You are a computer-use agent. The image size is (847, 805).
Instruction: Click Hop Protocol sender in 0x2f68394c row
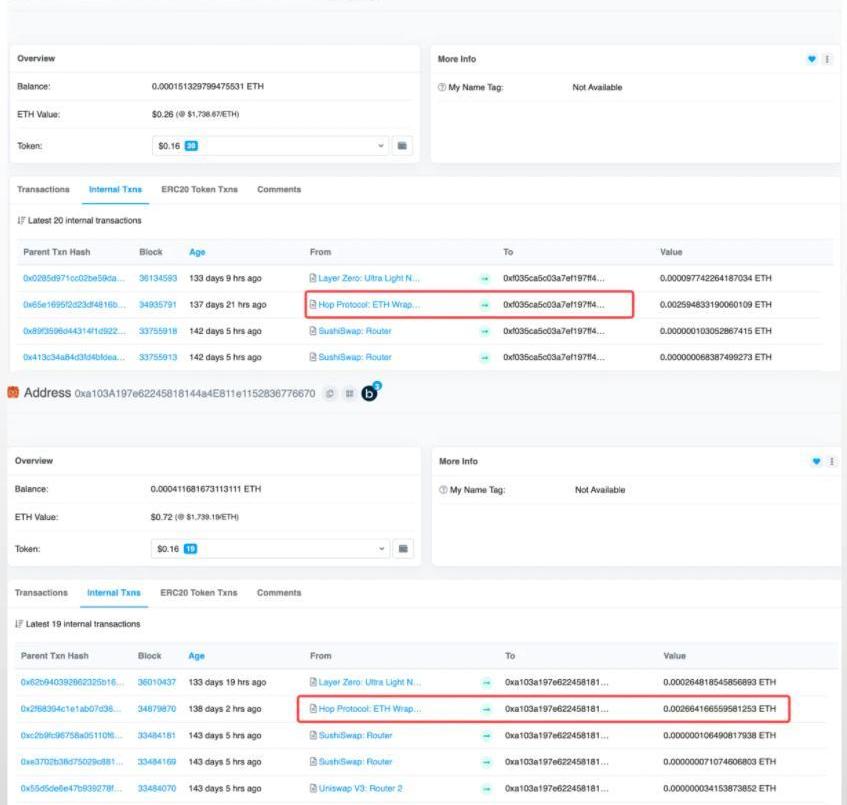pos(364,709)
